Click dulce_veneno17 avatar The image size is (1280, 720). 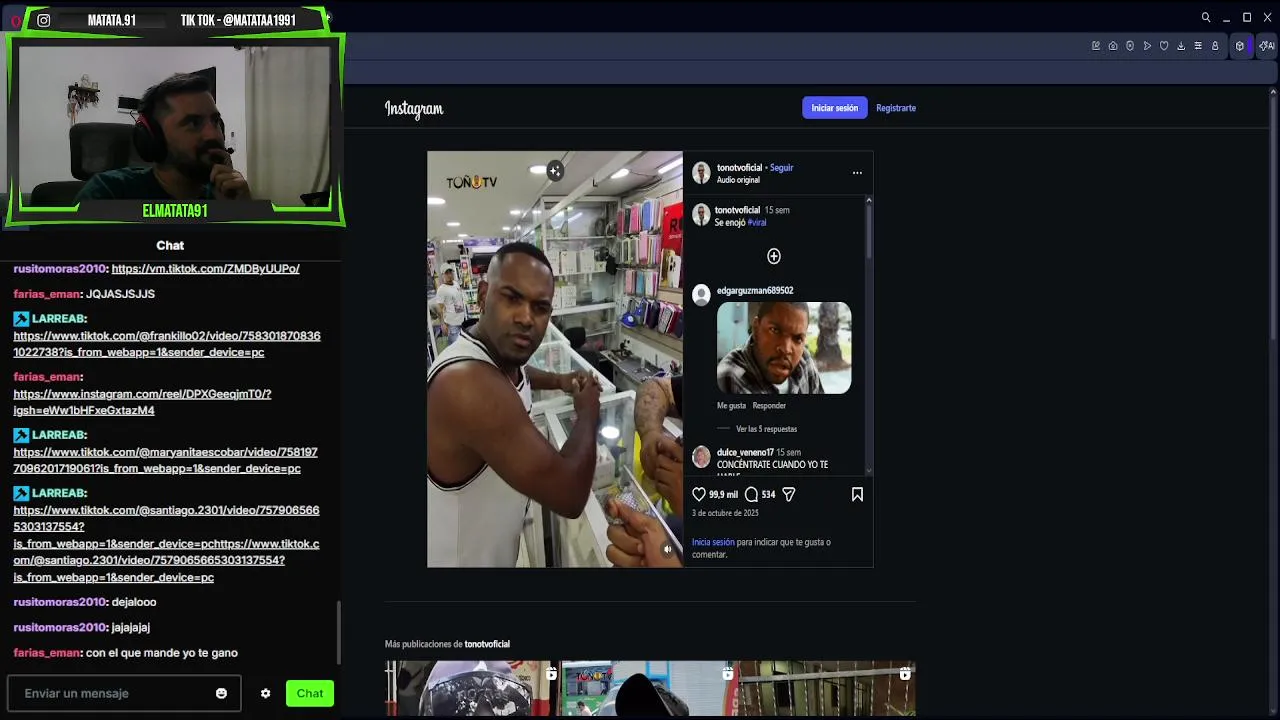[x=701, y=457]
